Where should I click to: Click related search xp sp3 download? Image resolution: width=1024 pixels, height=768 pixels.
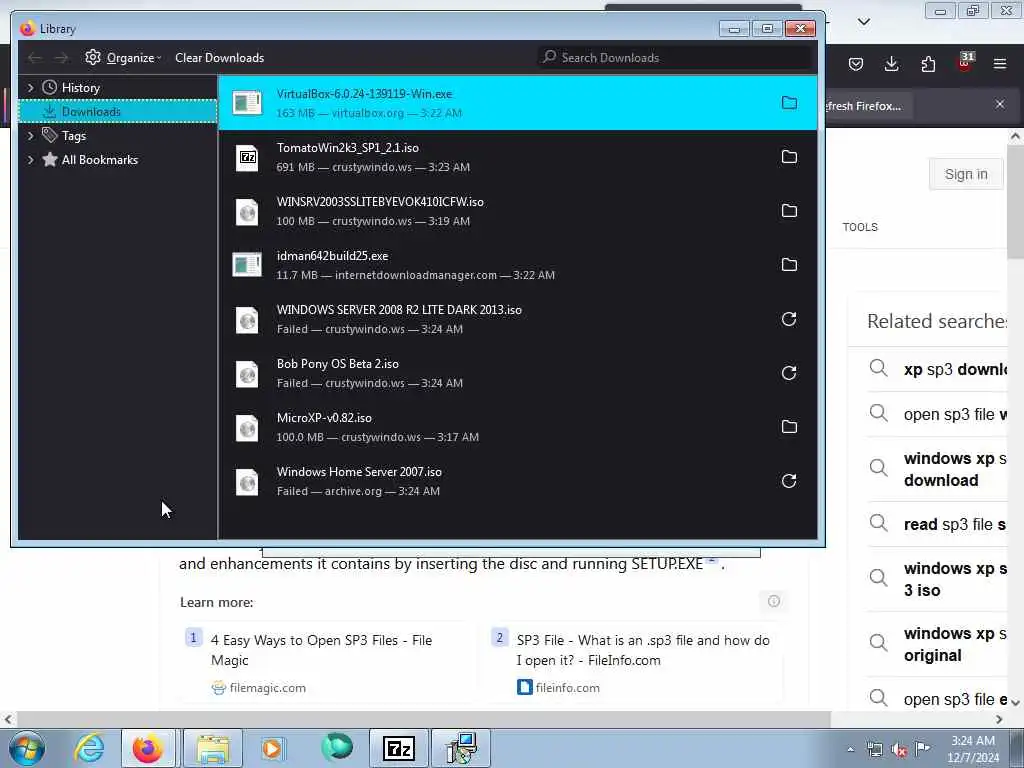pos(954,370)
